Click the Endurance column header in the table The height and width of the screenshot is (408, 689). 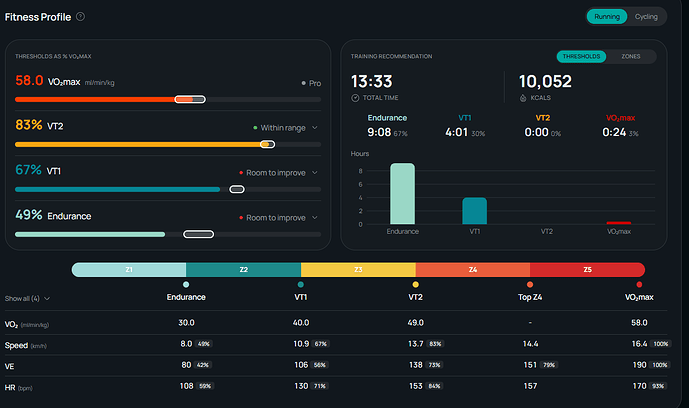pyautogui.click(x=186, y=297)
